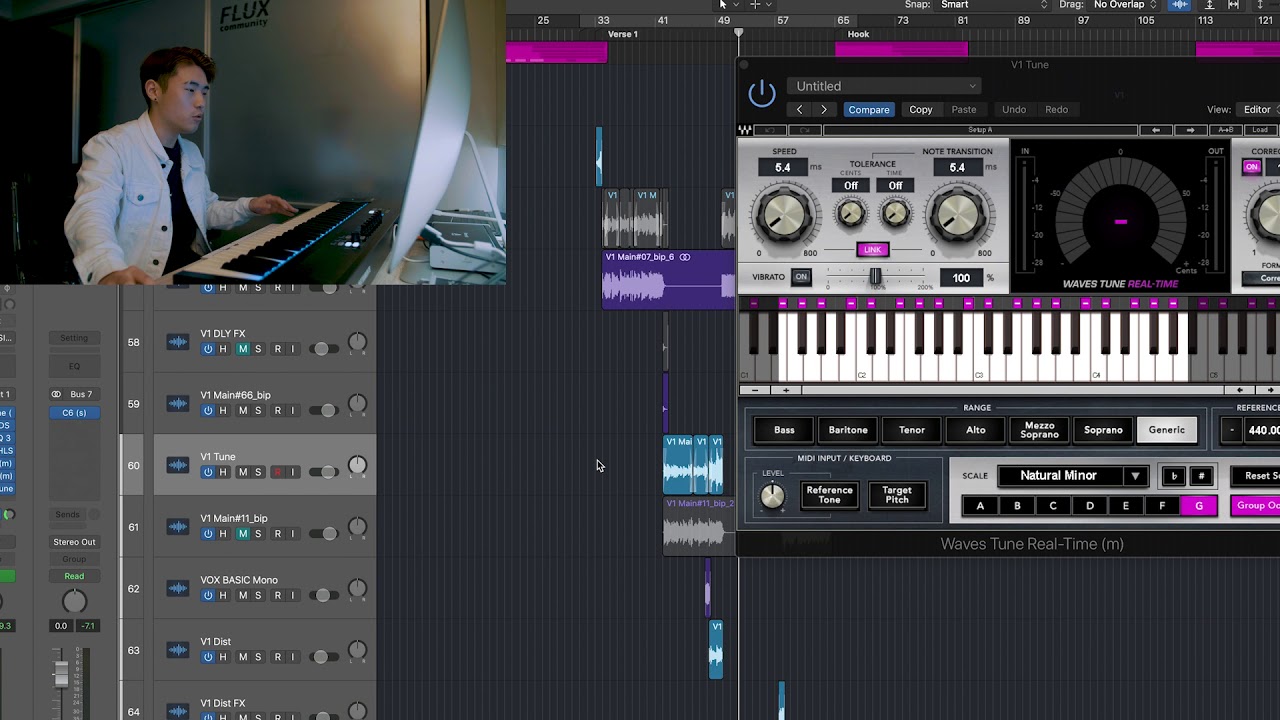The width and height of the screenshot is (1280, 720).
Task: Adjust the V1 Main#66_bip pan knob
Action: (357, 404)
